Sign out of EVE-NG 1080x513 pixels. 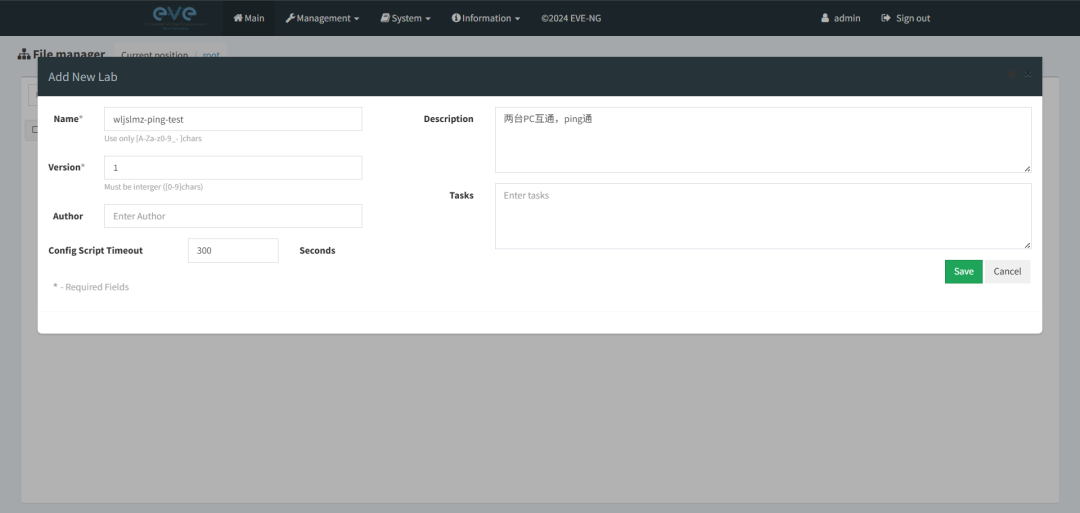pyautogui.click(x=905, y=18)
